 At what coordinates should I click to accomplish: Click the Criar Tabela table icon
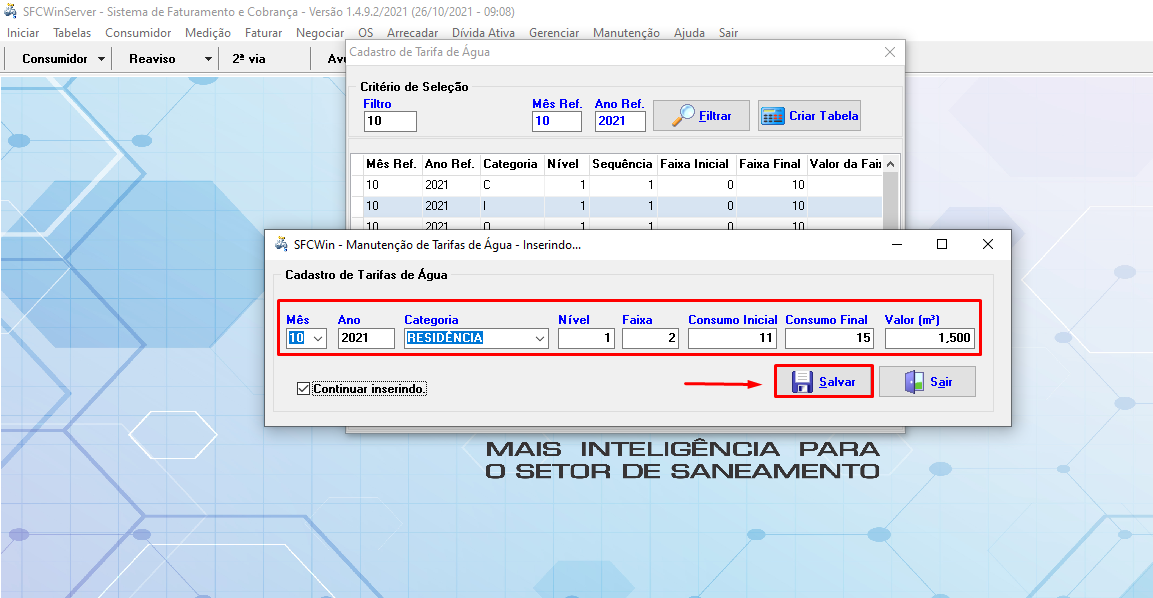pos(775,115)
